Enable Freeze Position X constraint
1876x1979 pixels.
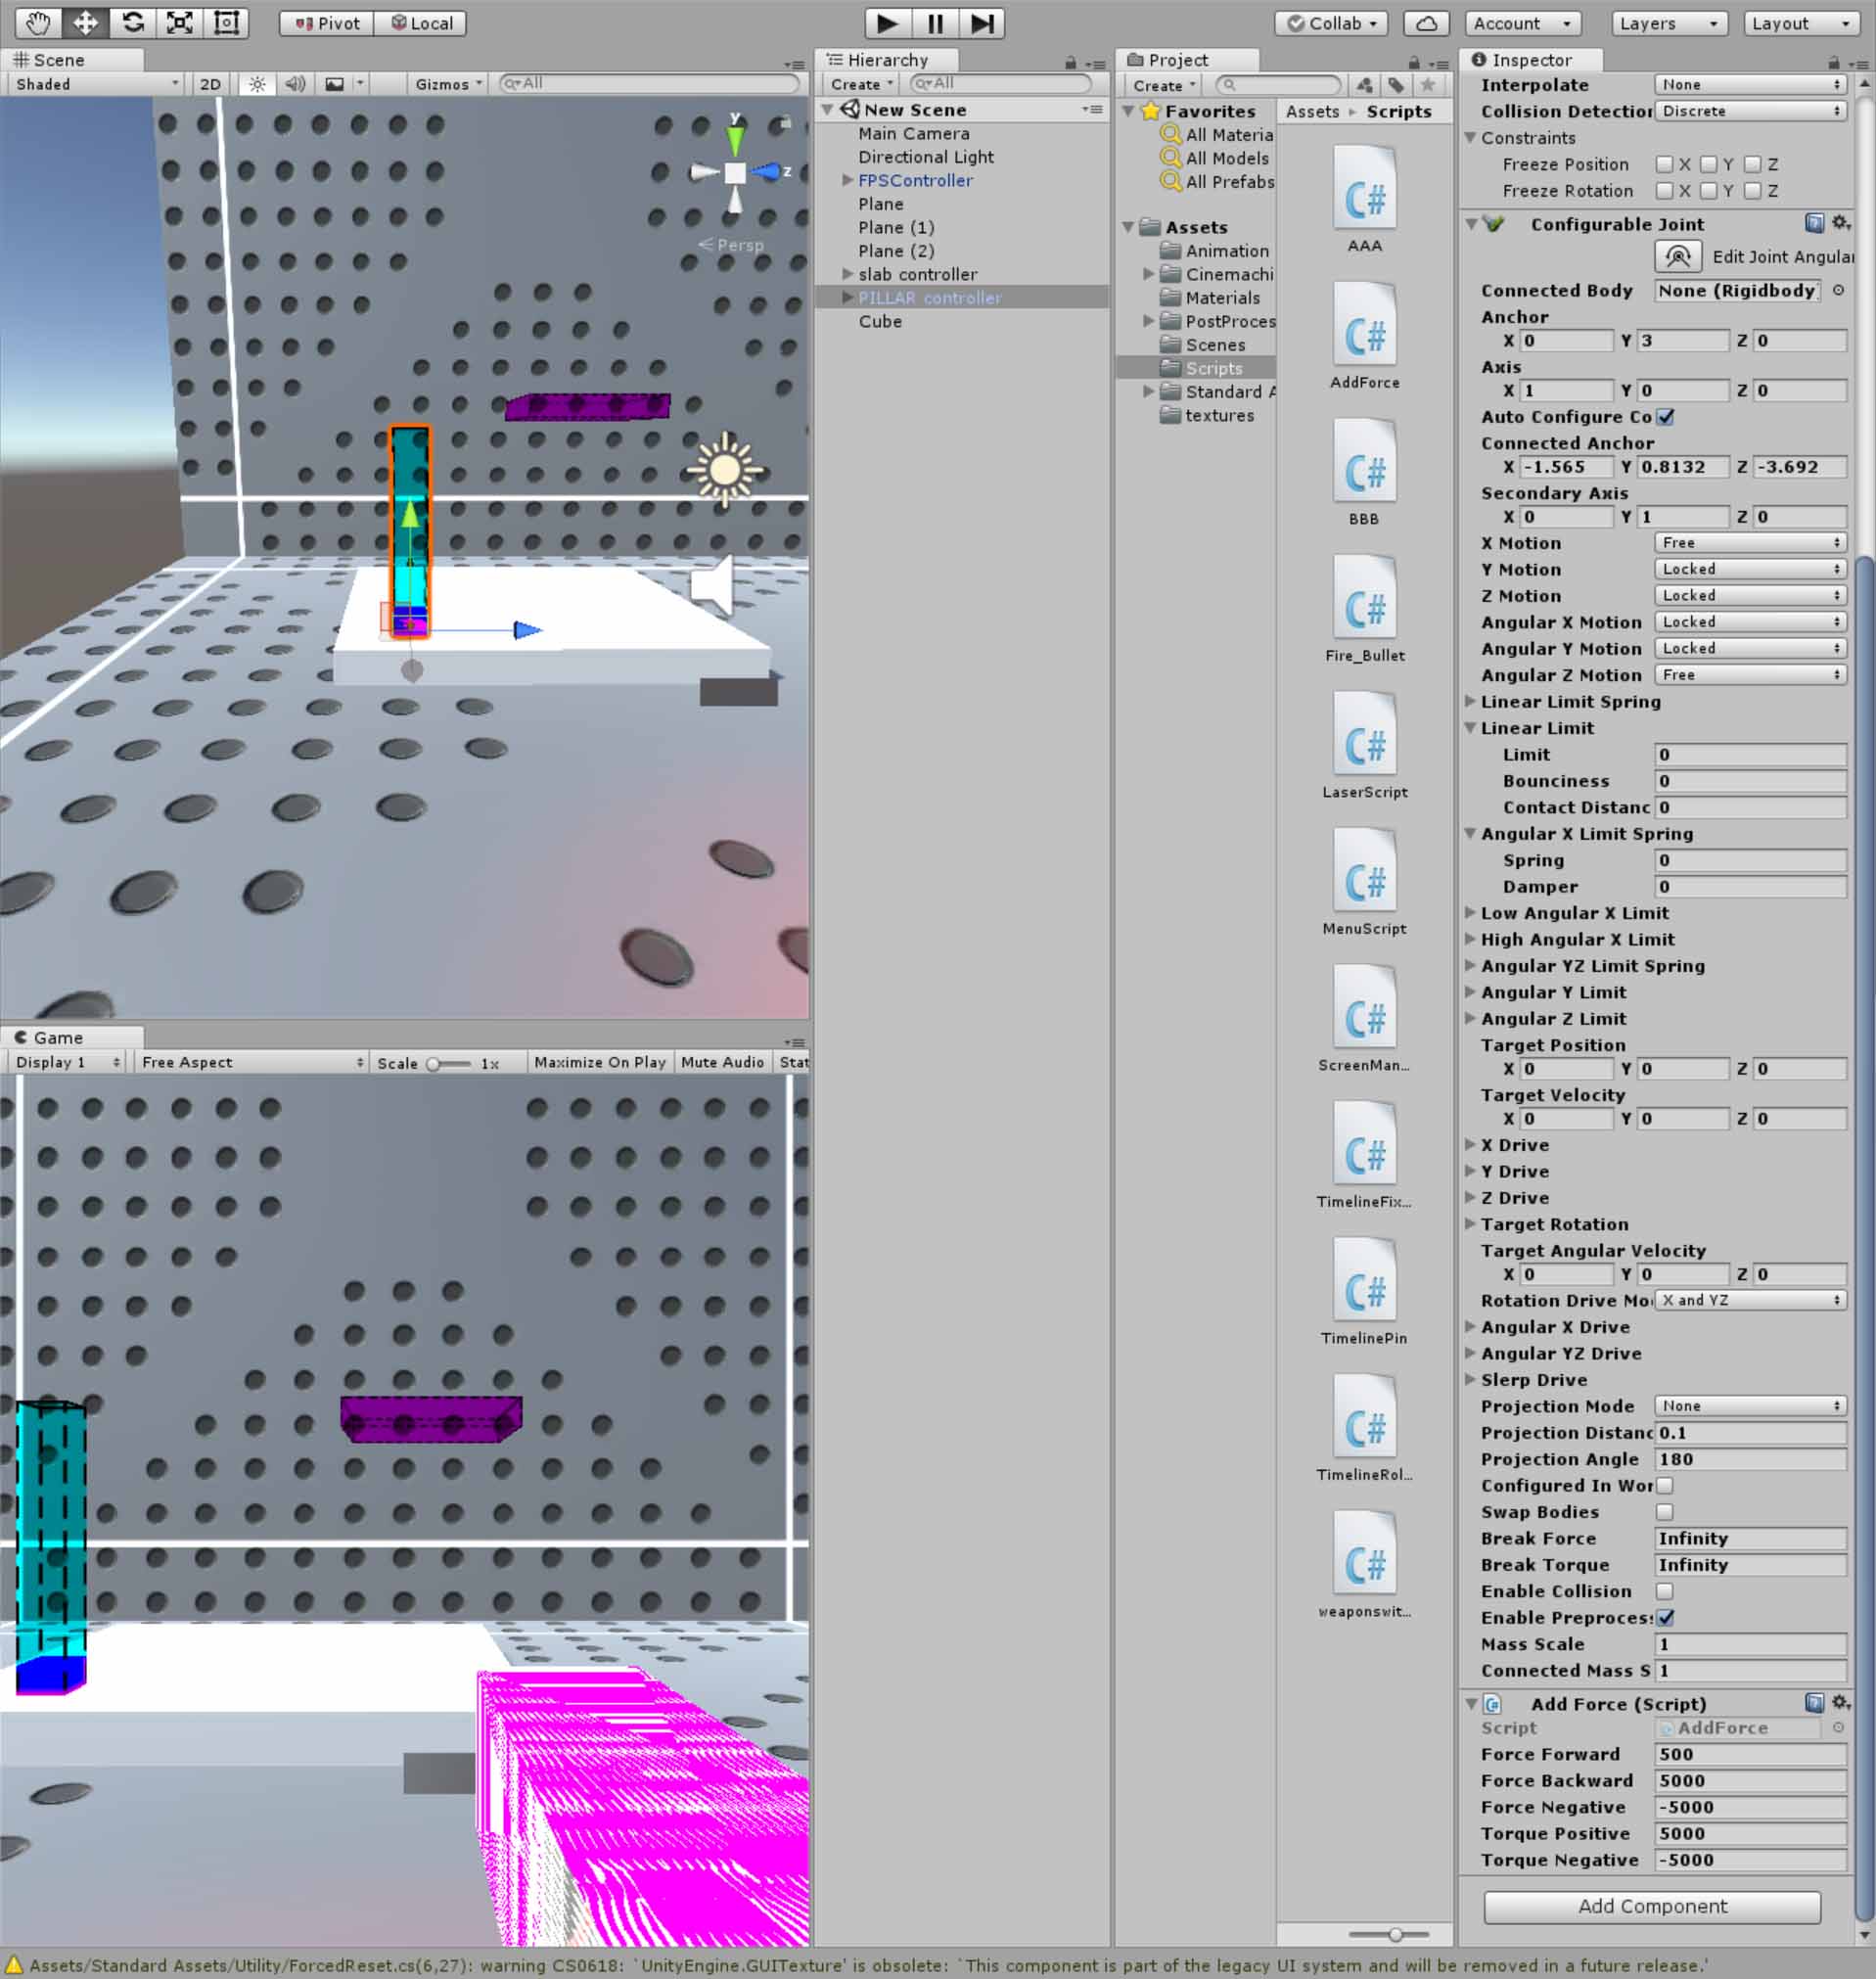(1665, 164)
